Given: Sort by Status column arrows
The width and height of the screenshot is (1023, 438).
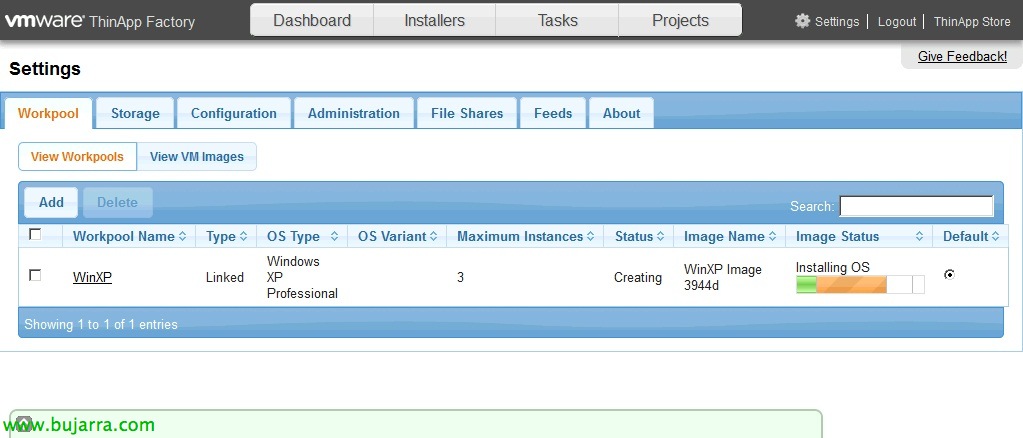Looking at the screenshot, I should pyautogui.click(x=660, y=236).
